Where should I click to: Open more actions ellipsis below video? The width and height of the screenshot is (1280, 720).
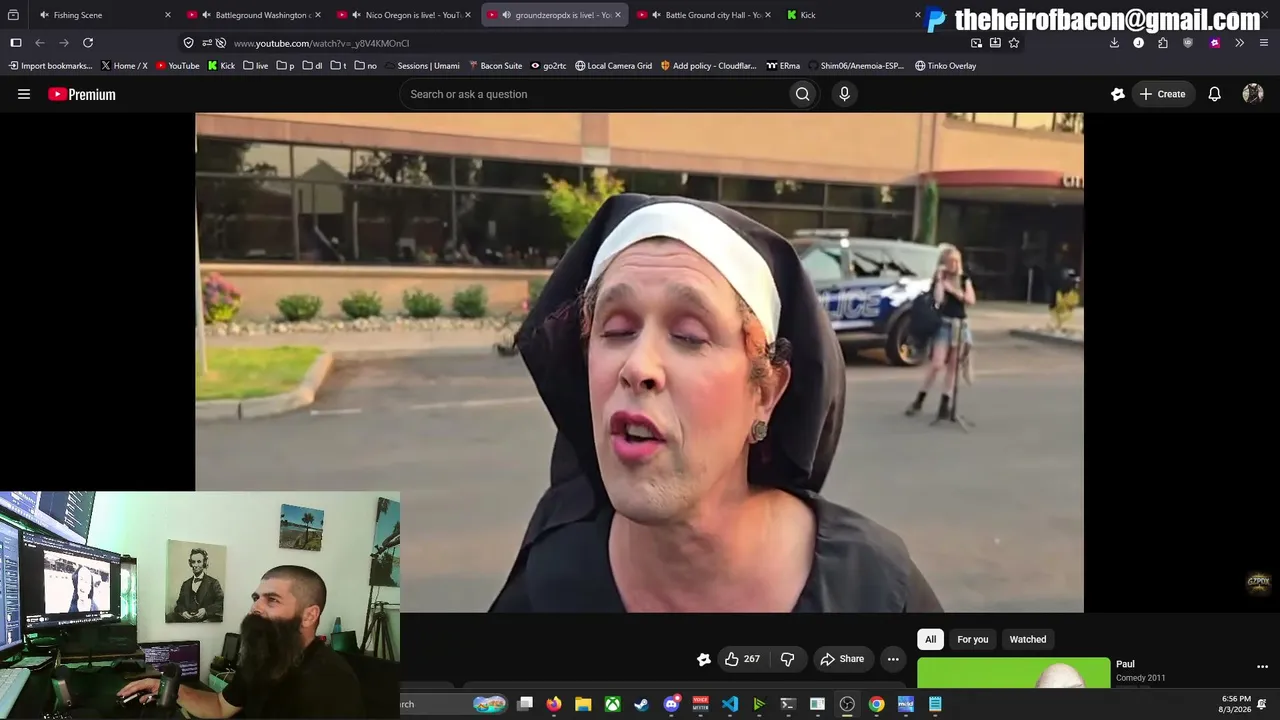[x=893, y=659]
